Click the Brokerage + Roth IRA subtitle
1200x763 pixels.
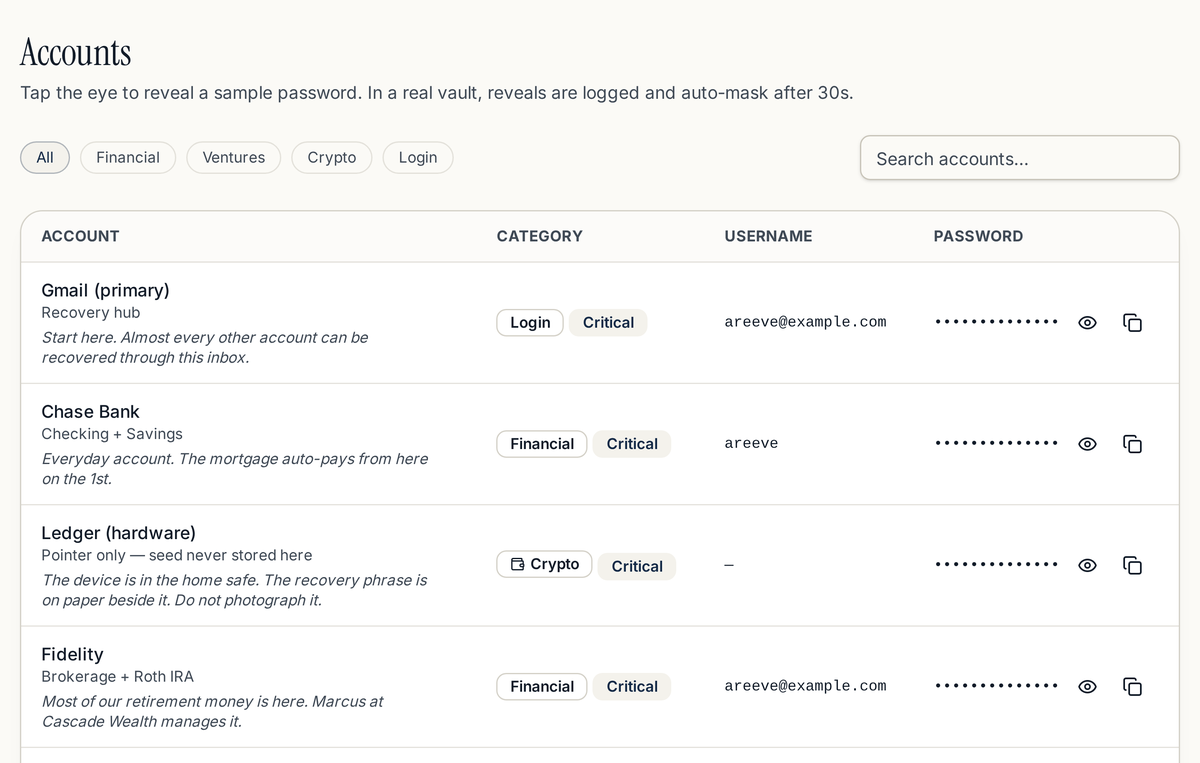tap(117, 677)
